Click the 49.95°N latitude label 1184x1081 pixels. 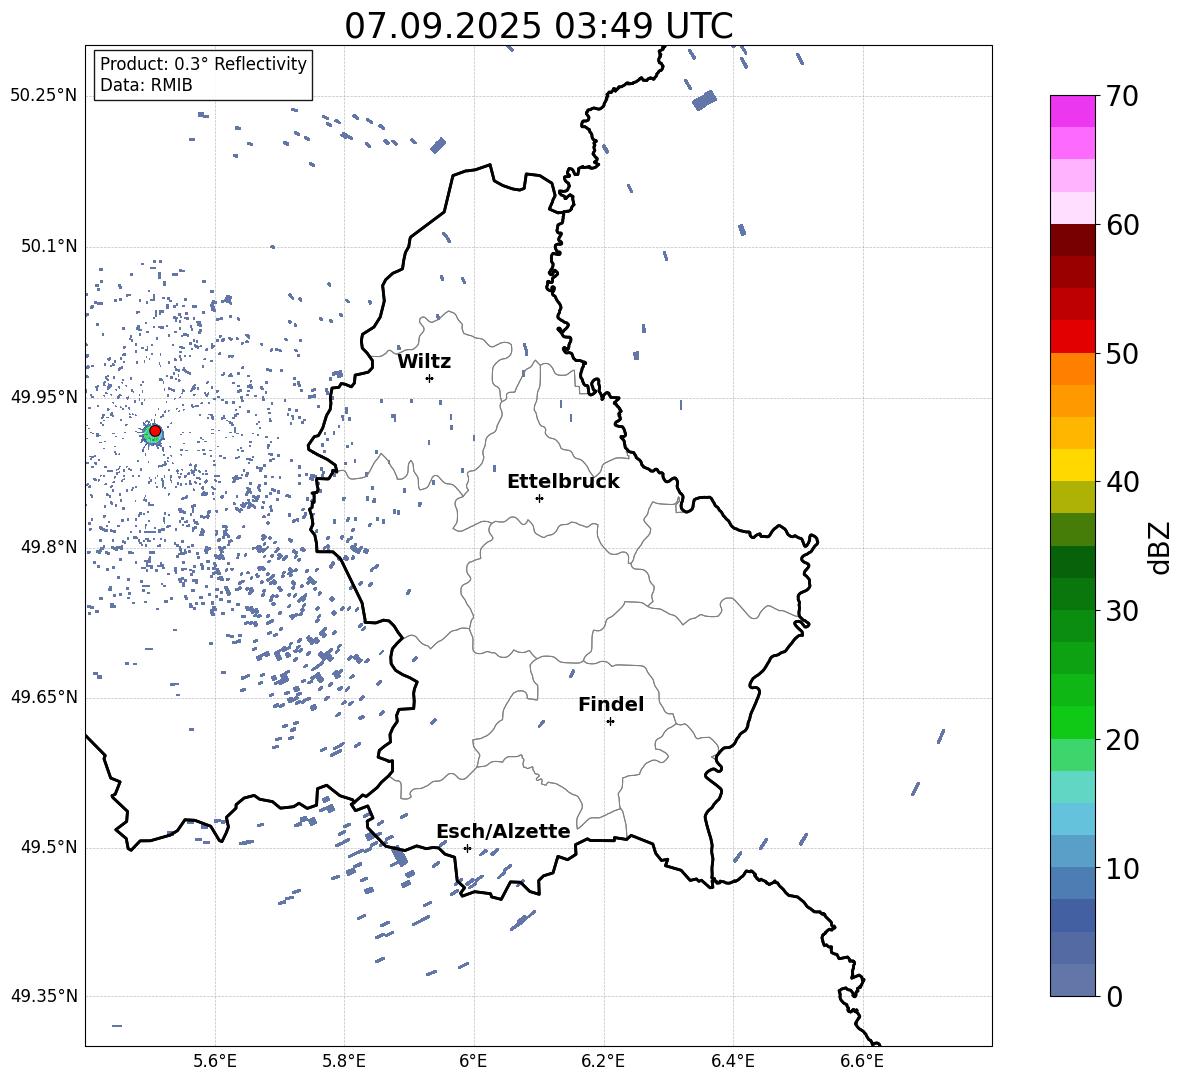click(x=44, y=396)
